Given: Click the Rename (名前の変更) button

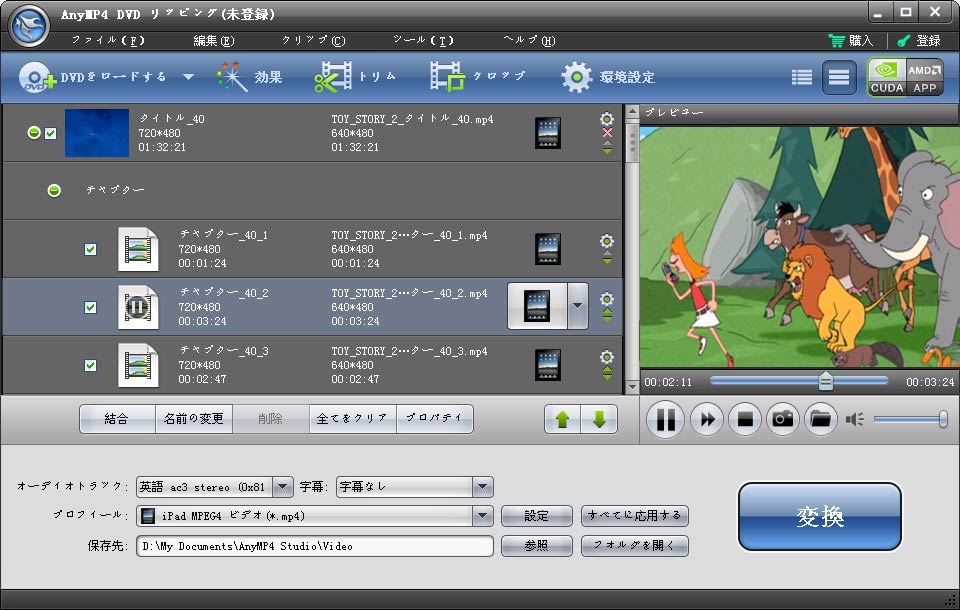Looking at the screenshot, I should pyautogui.click(x=193, y=419).
